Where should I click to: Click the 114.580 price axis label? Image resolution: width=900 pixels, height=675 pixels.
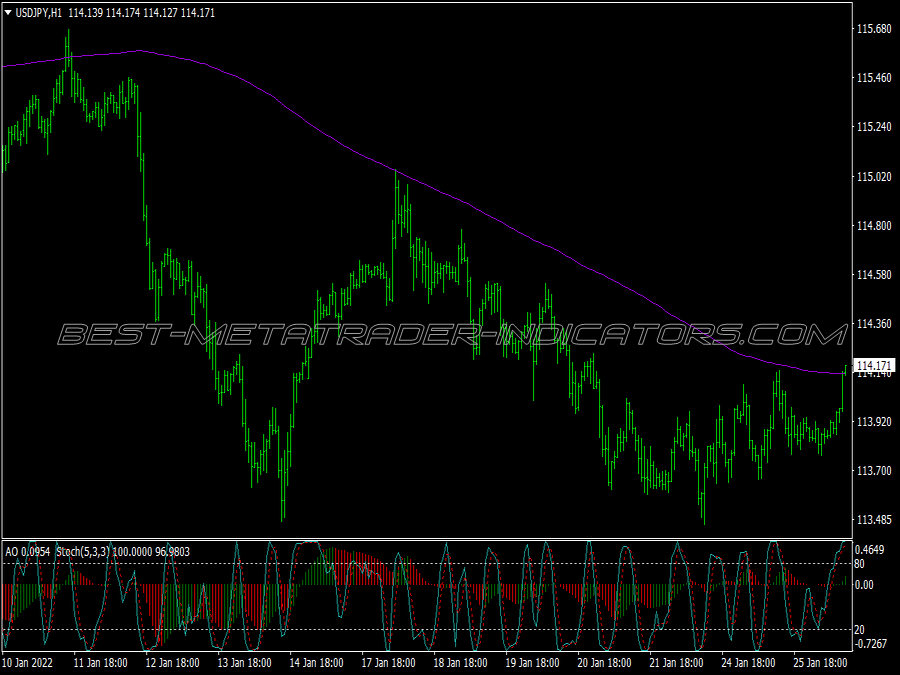click(x=874, y=275)
